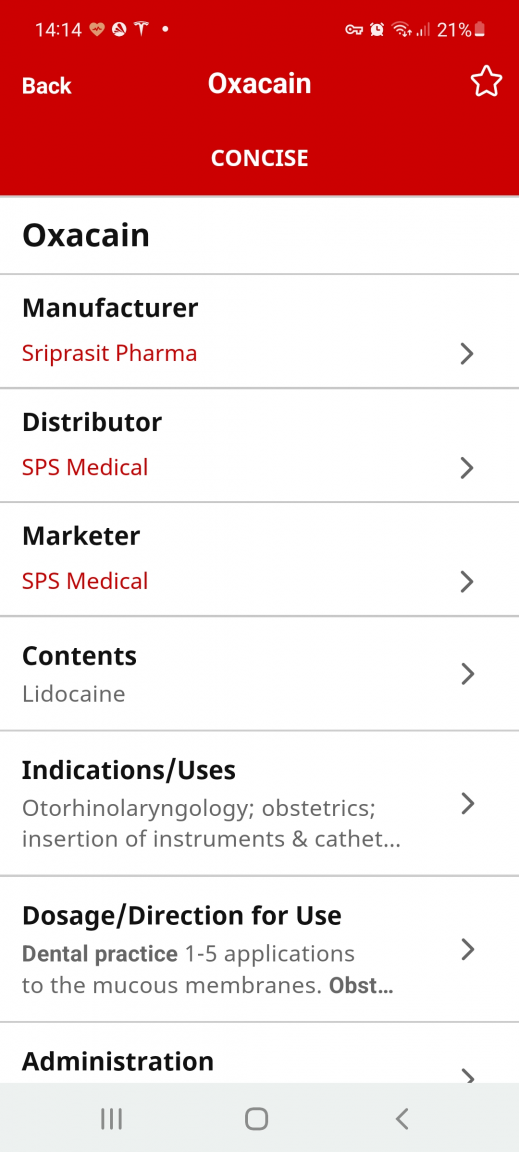Open the SPS Medical marketer link
This screenshot has height=1152, width=519.
[x=85, y=581]
